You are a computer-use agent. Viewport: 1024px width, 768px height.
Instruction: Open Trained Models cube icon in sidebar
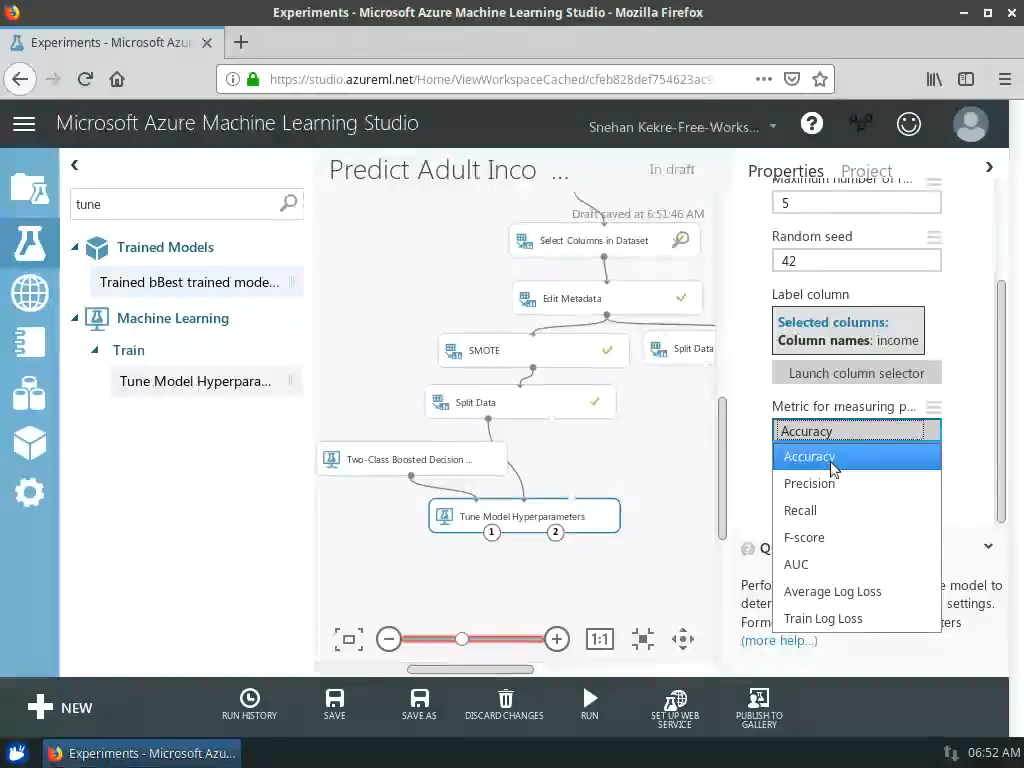click(x=29, y=443)
